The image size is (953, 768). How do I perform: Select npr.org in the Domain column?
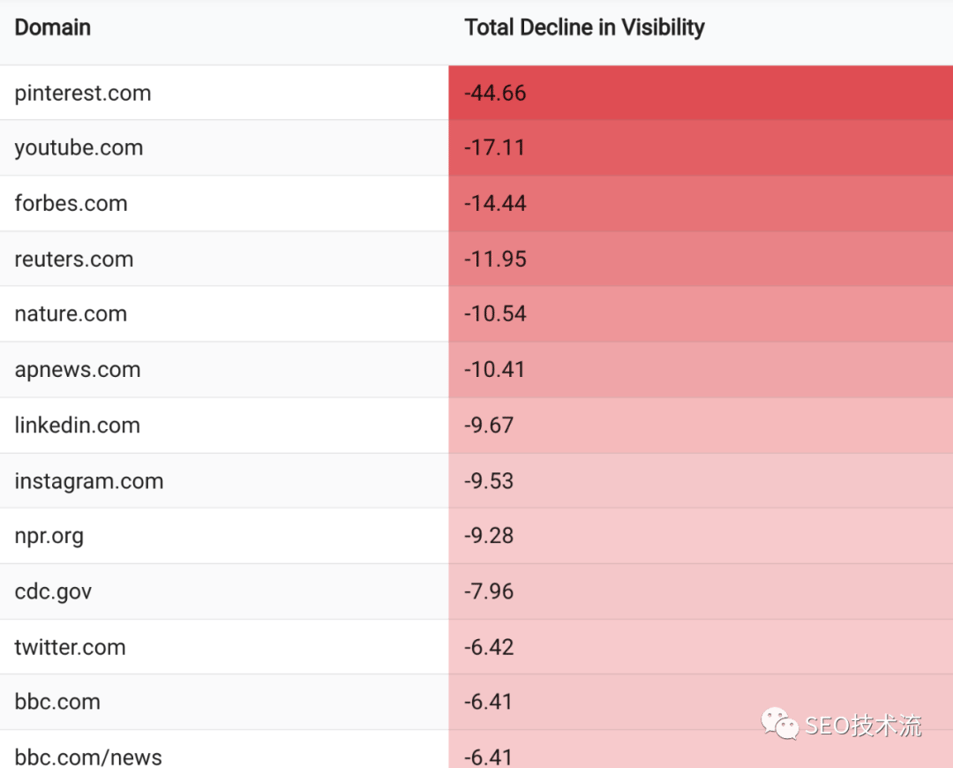[49, 536]
